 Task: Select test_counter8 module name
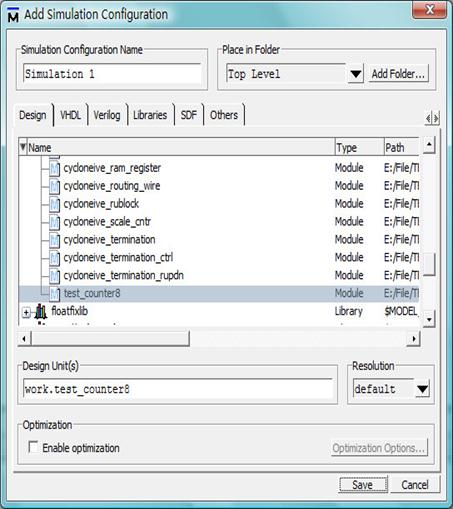pos(92,294)
